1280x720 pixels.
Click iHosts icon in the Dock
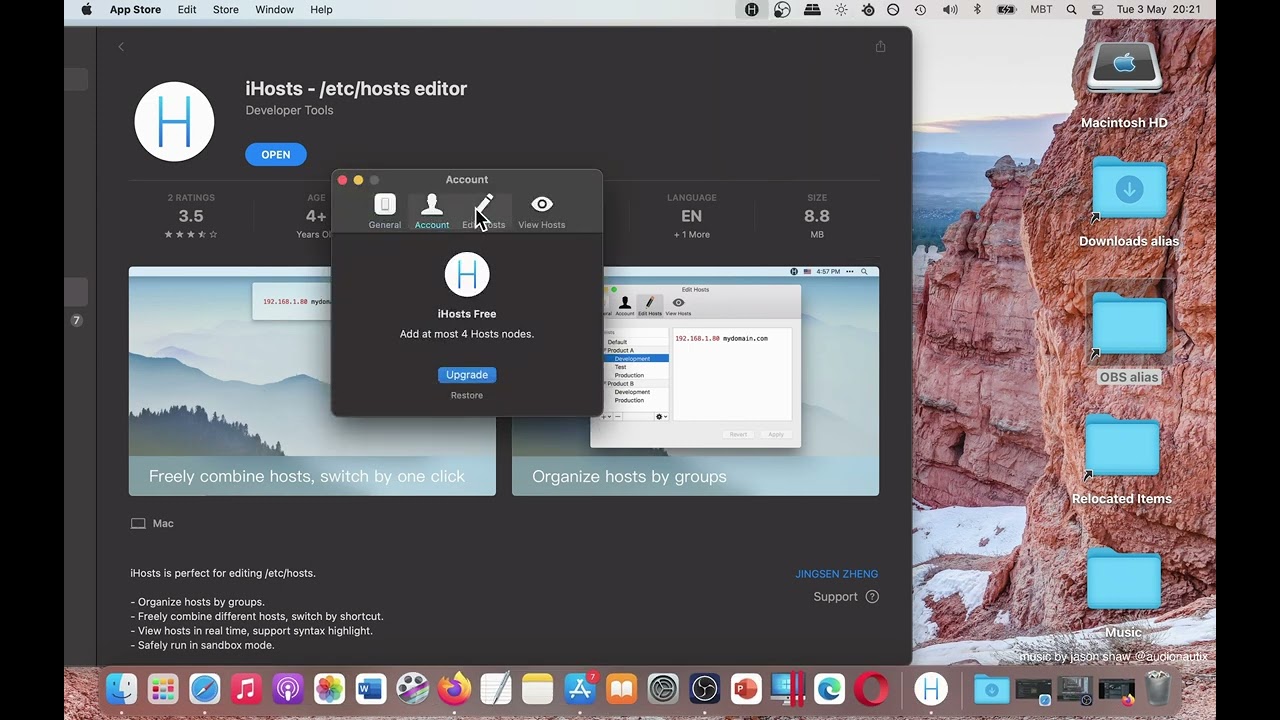(931, 688)
